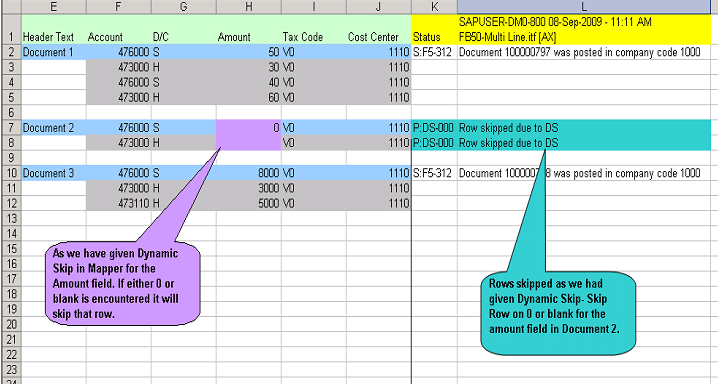Select status P:DS-000 in row 8
Viewport: 720px width, 384px height.
click(x=434, y=143)
